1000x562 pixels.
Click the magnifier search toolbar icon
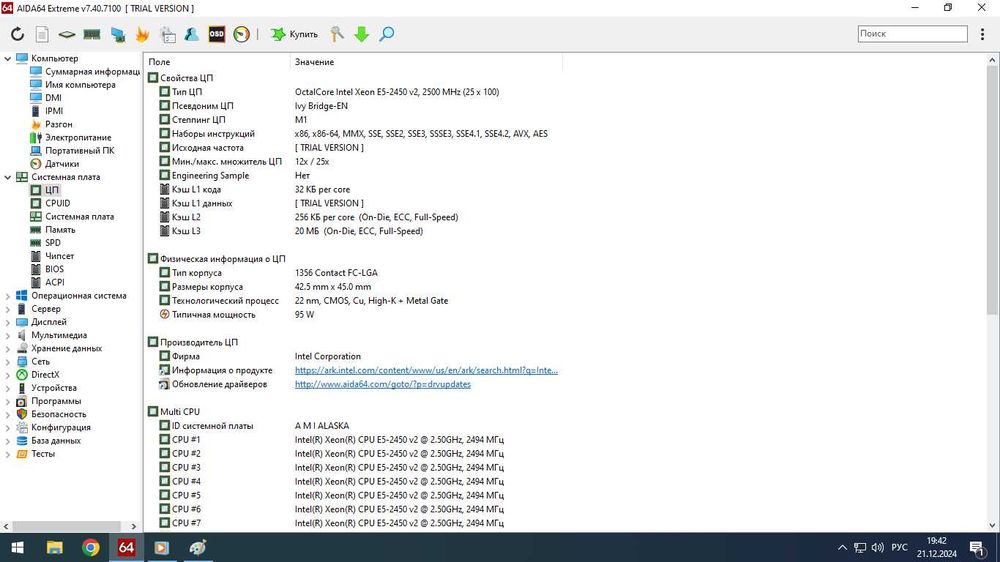(386, 34)
